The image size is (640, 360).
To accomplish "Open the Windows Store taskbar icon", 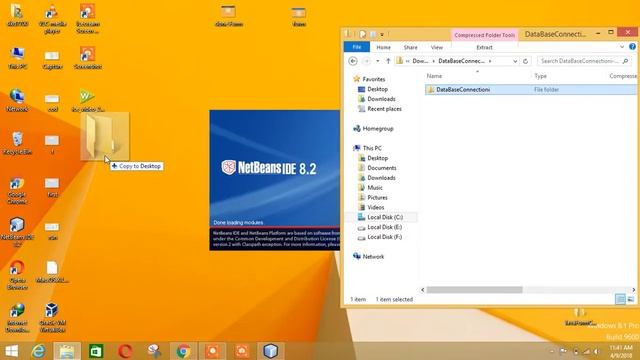I will click(96, 351).
